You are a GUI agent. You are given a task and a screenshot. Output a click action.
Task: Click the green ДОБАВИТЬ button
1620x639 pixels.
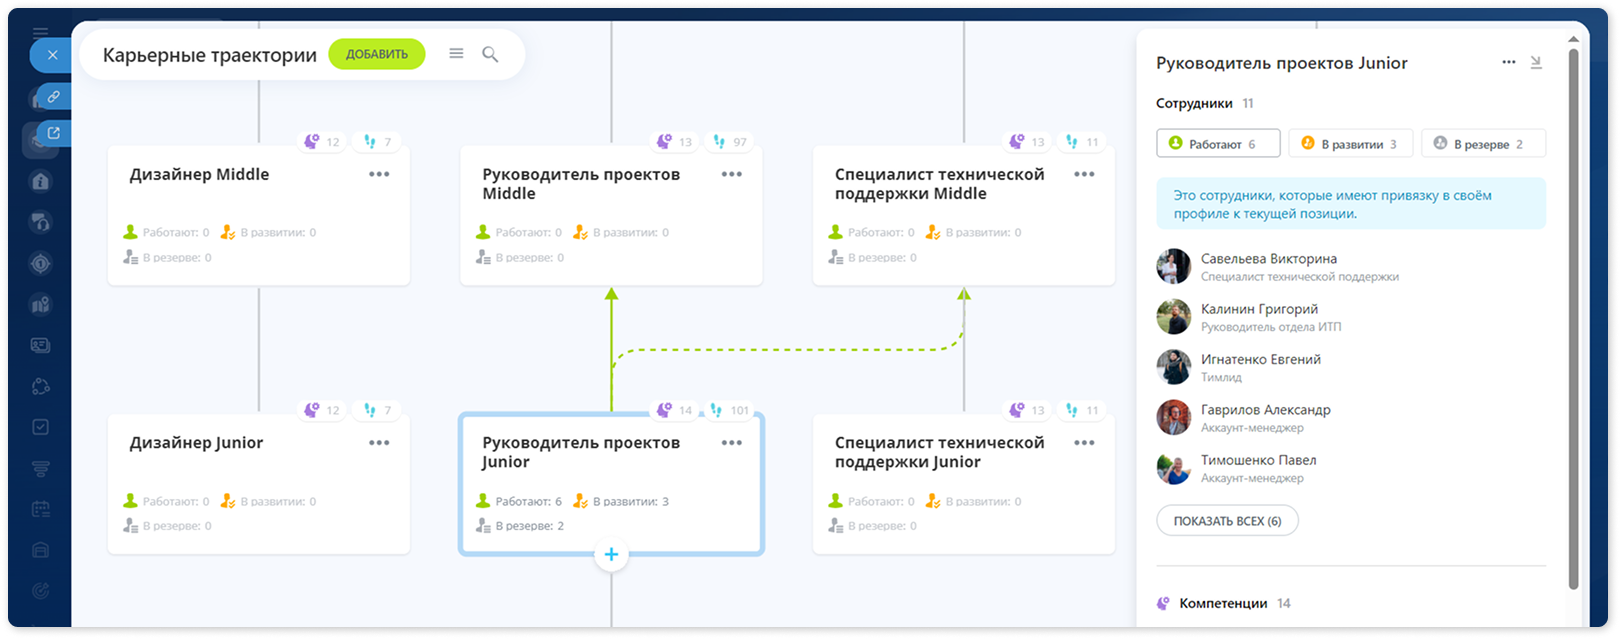(x=377, y=54)
